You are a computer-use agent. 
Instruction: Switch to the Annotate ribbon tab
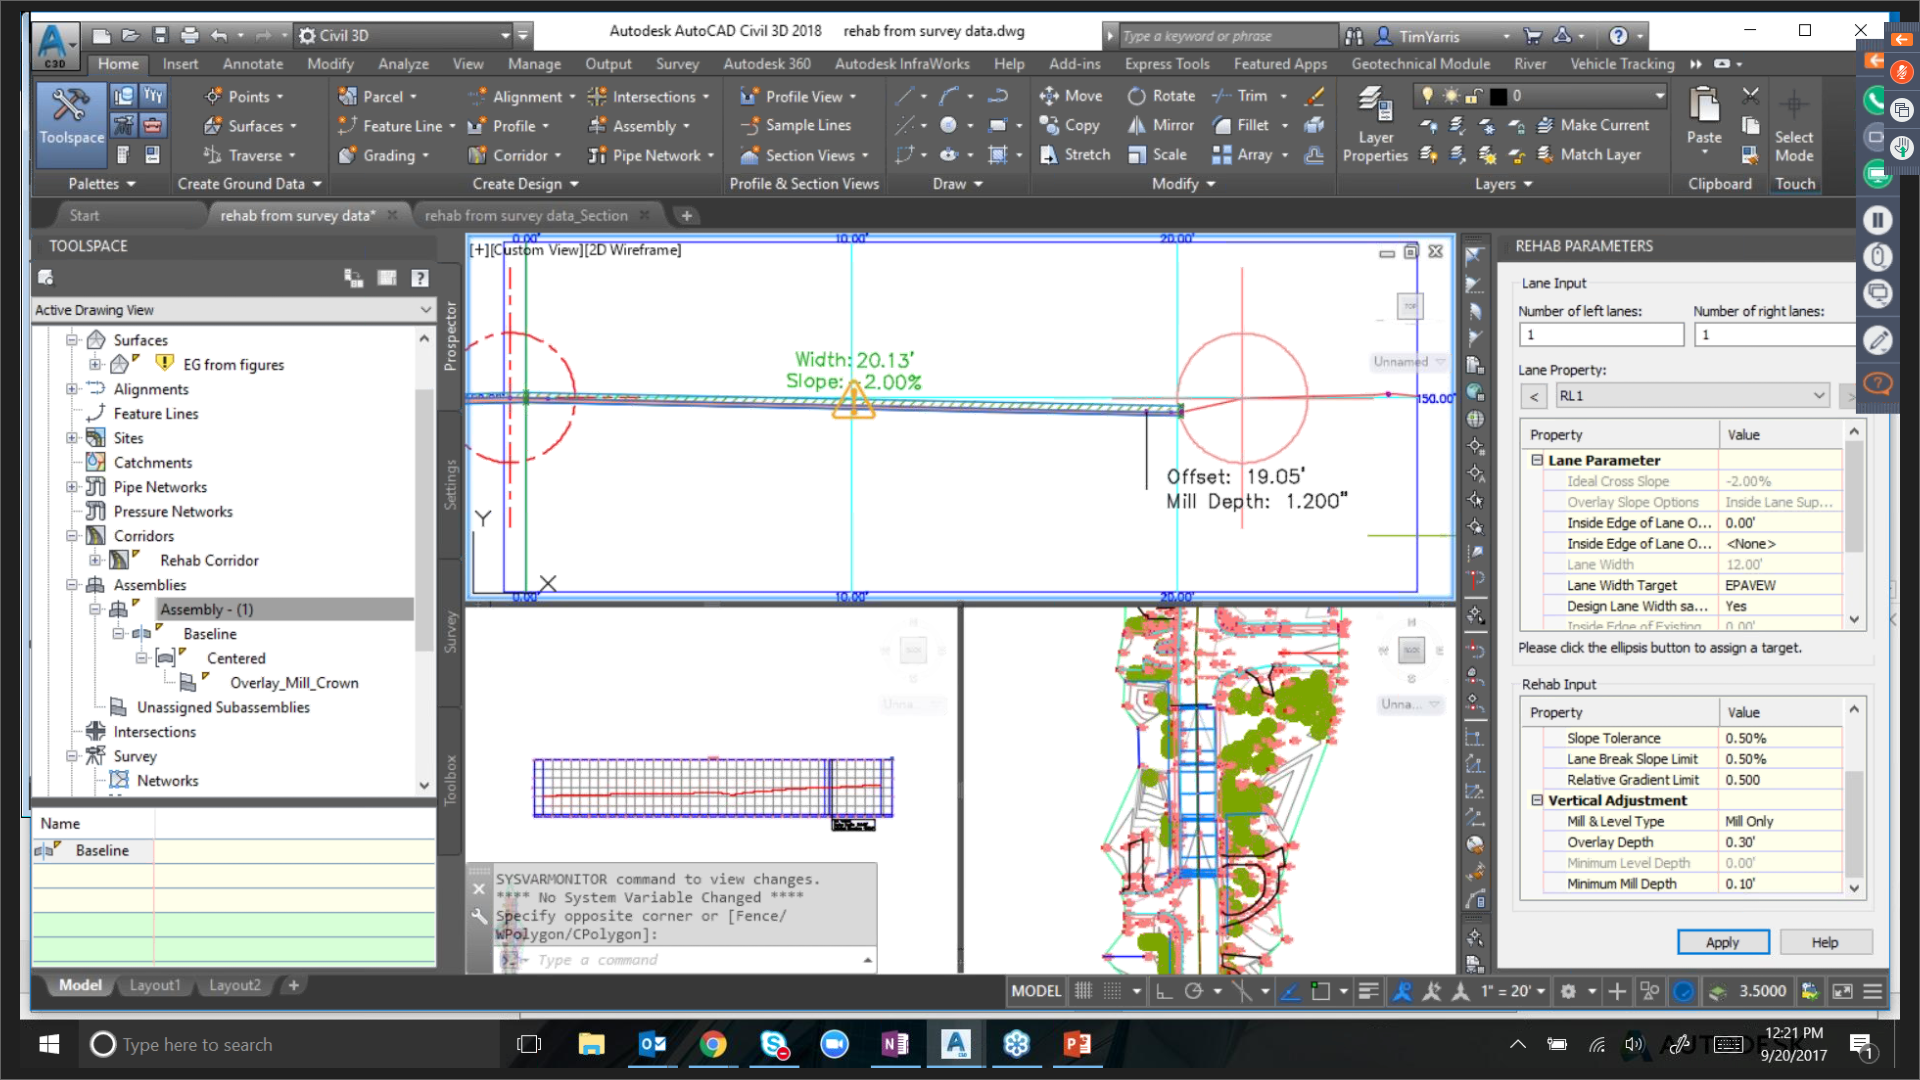point(253,64)
